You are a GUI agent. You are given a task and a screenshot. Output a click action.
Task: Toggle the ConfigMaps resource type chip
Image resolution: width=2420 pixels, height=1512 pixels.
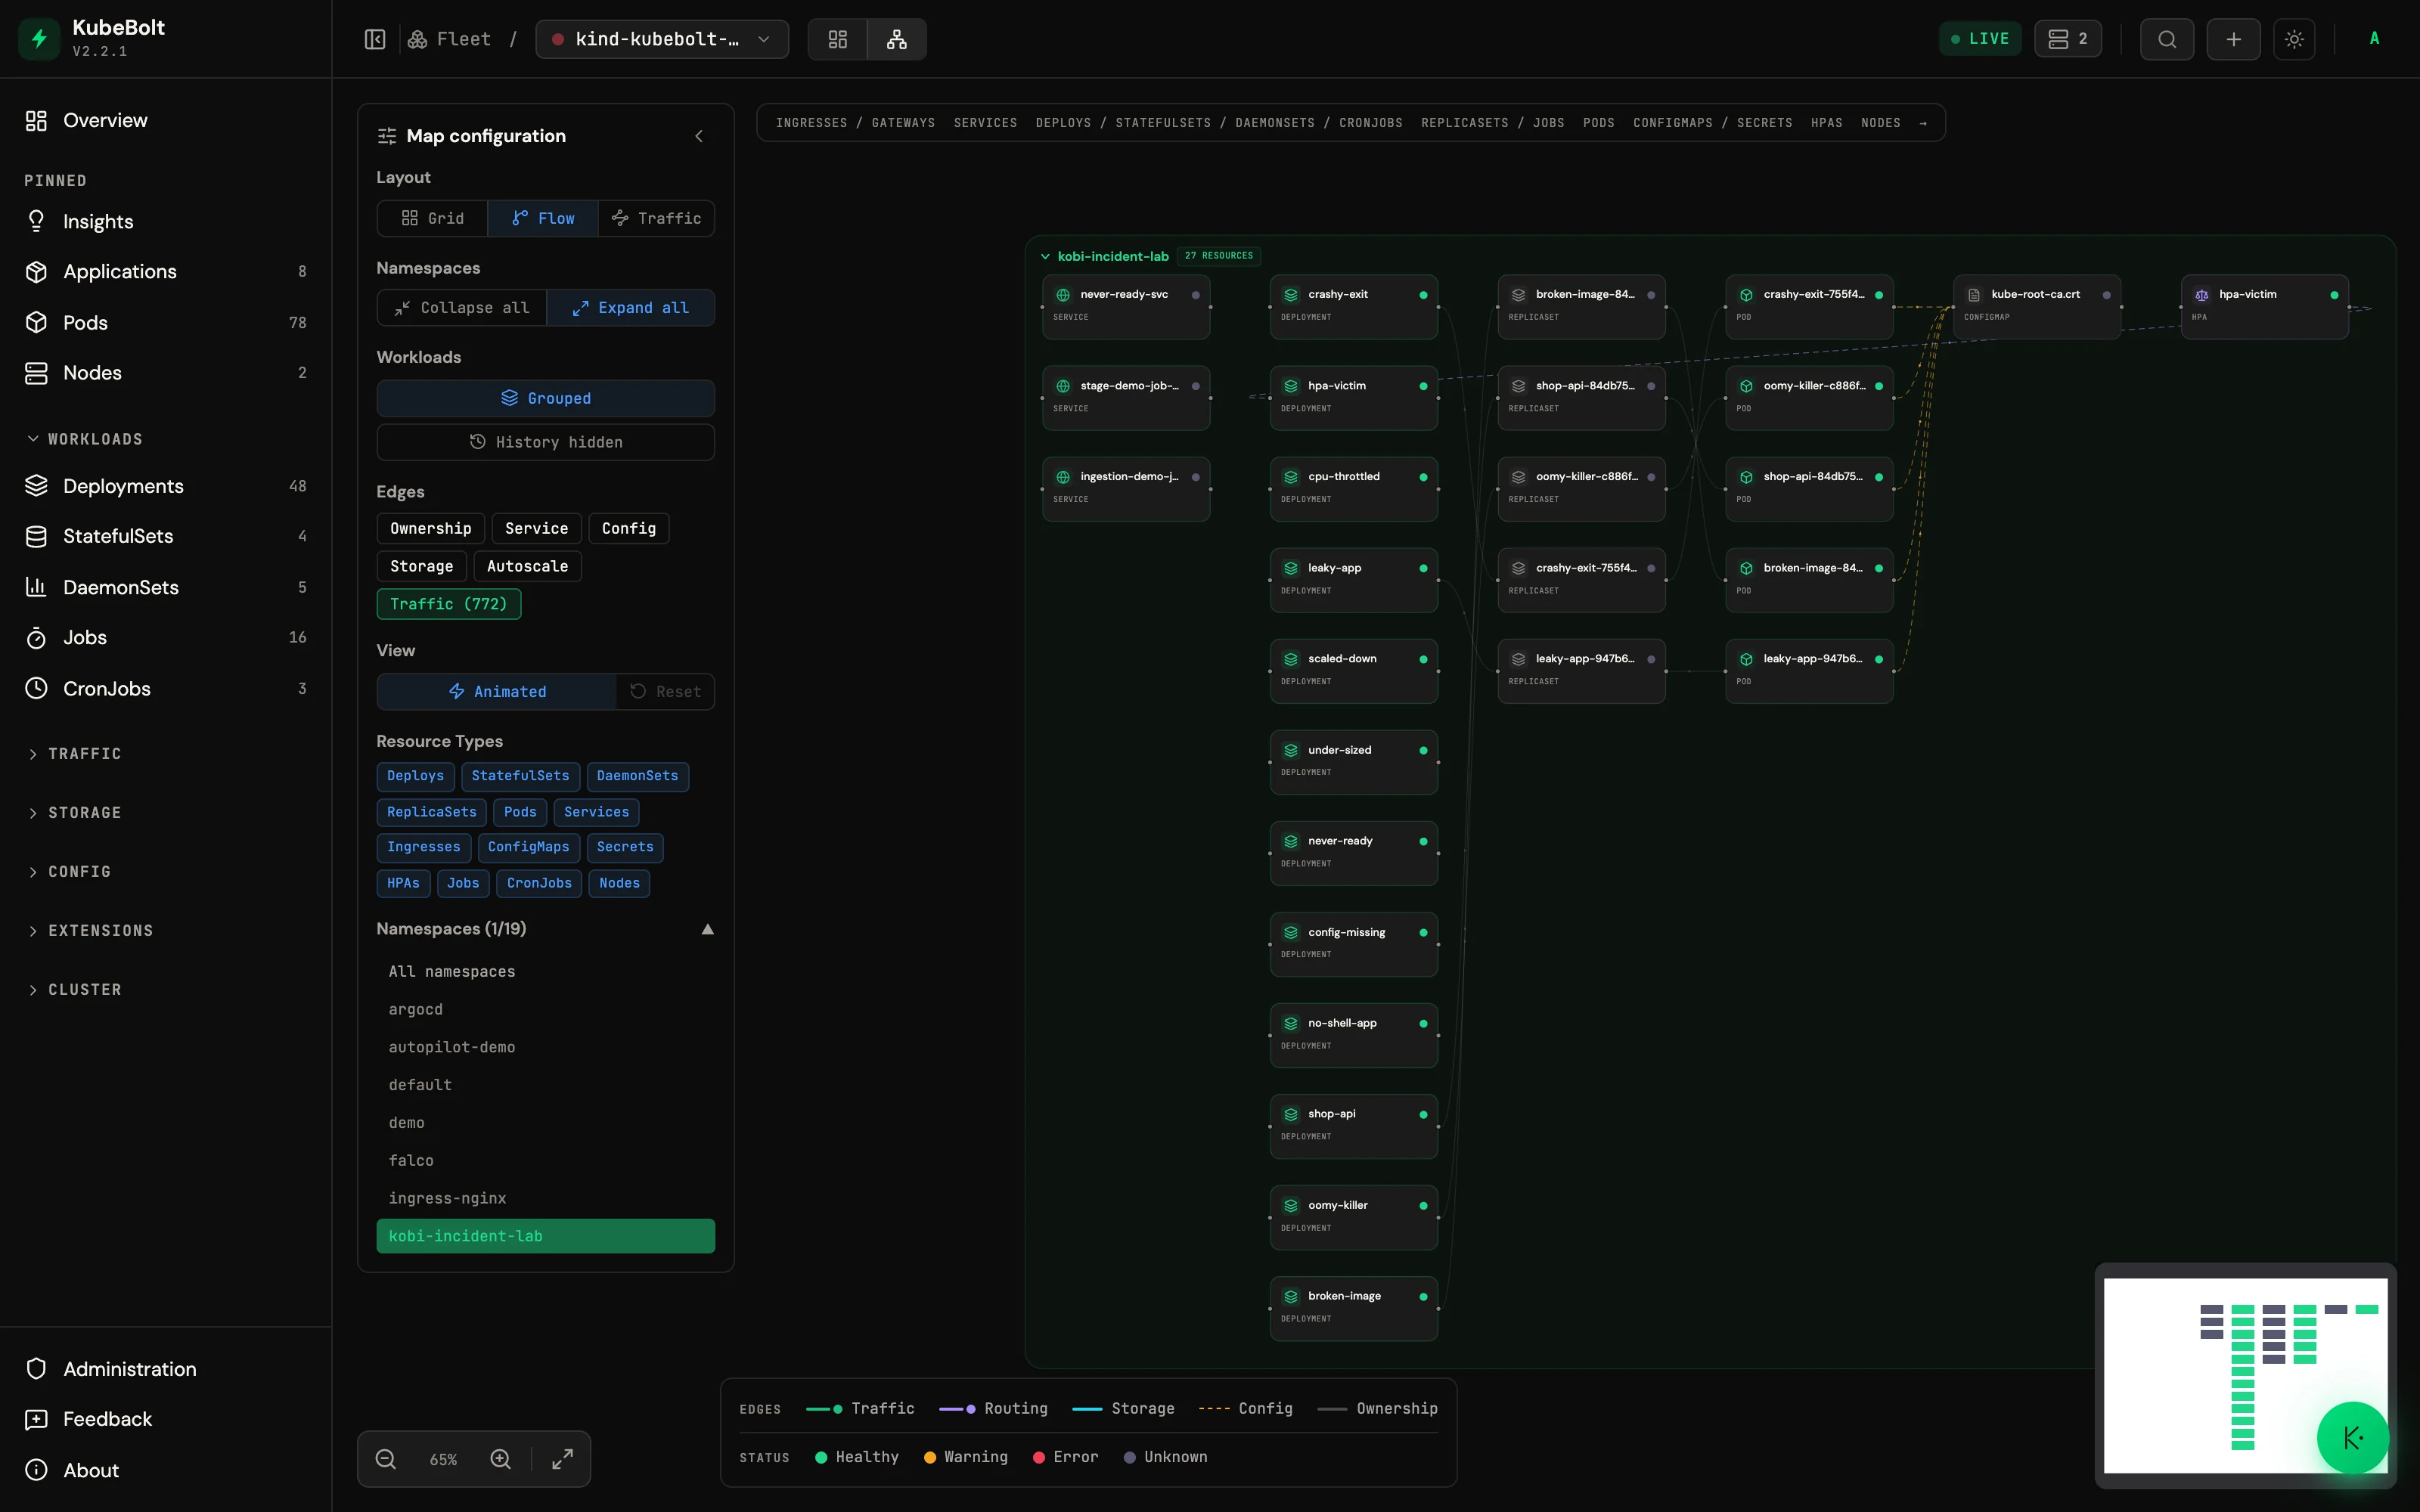point(528,847)
